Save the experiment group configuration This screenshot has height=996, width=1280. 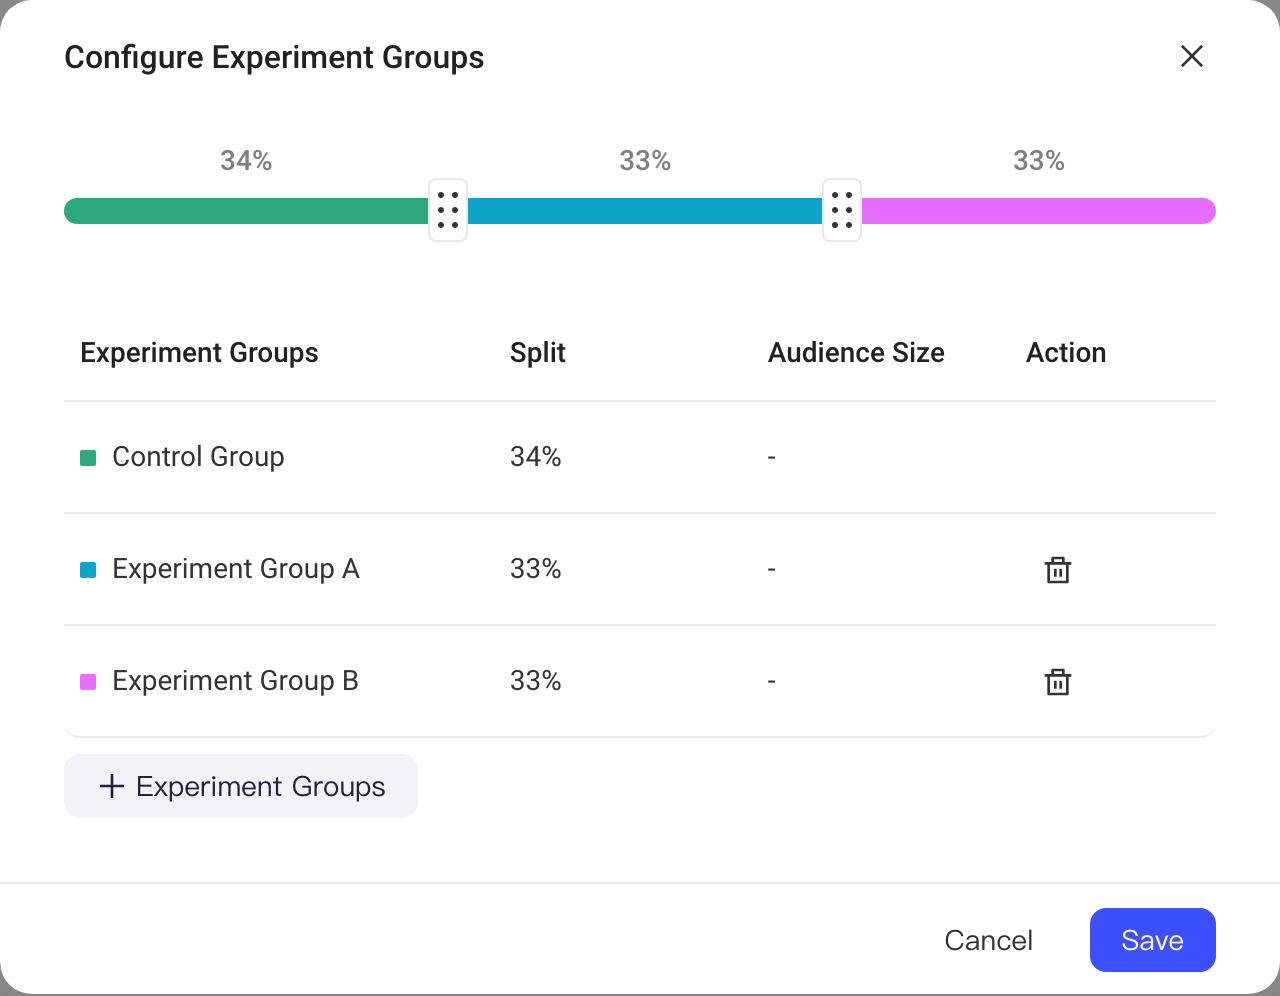pos(1153,940)
